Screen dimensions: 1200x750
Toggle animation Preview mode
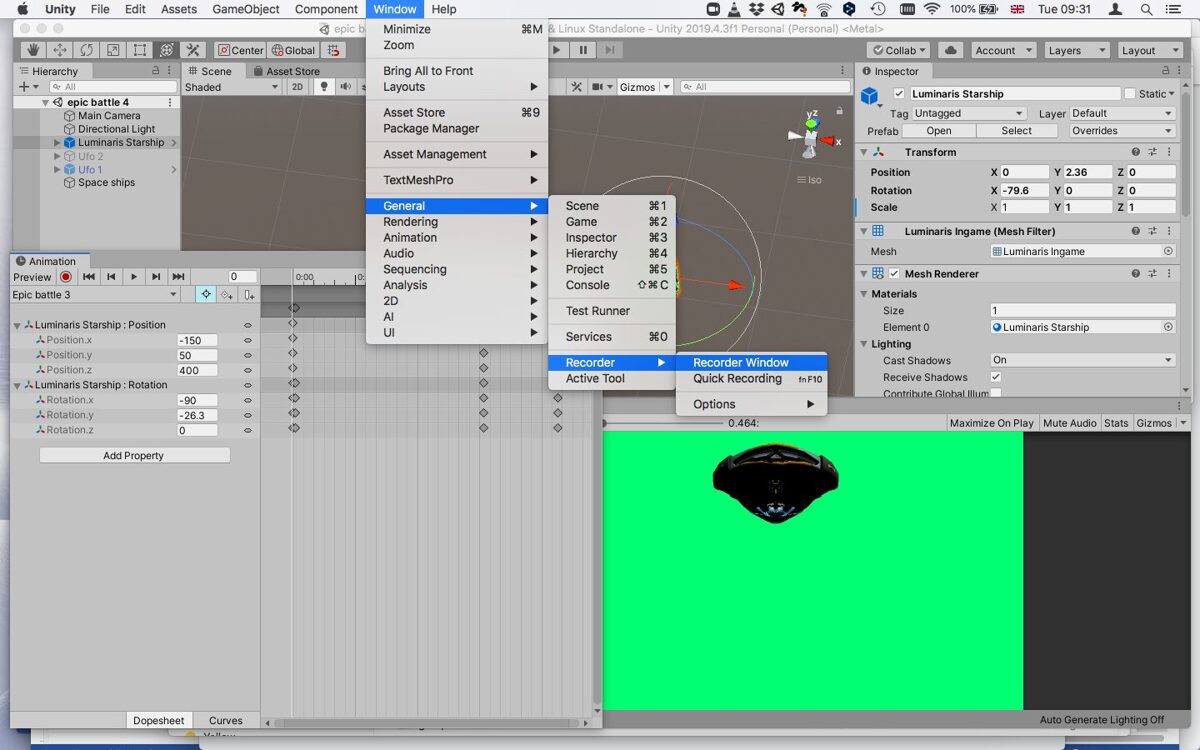pyautogui.click(x=32, y=277)
